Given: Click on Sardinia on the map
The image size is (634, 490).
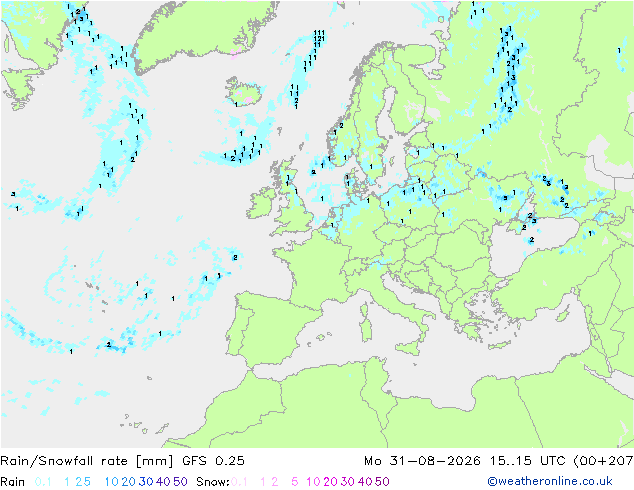Looking at the screenshot, I should coord(366,329).
